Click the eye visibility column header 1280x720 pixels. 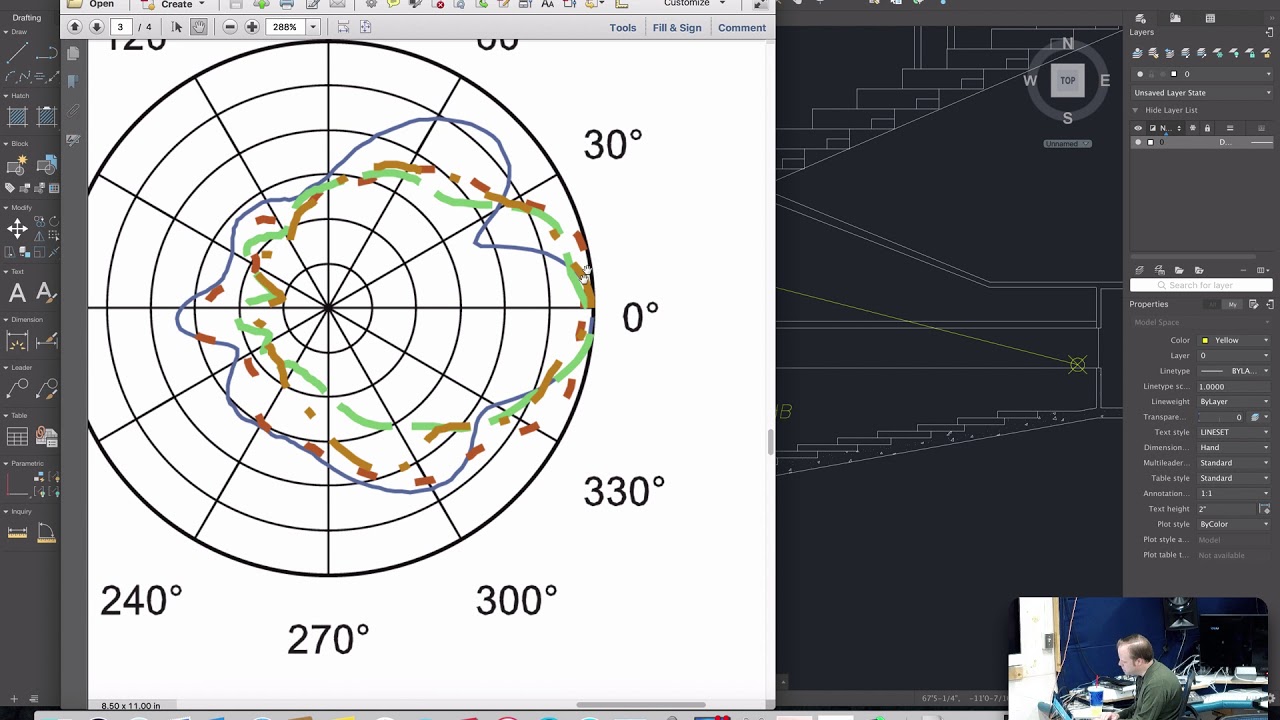click(x=1138, y=128)
